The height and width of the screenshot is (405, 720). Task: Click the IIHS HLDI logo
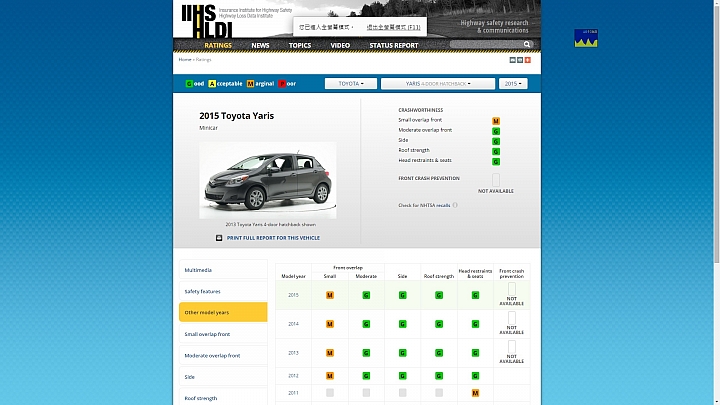click(x=207, y=21)
